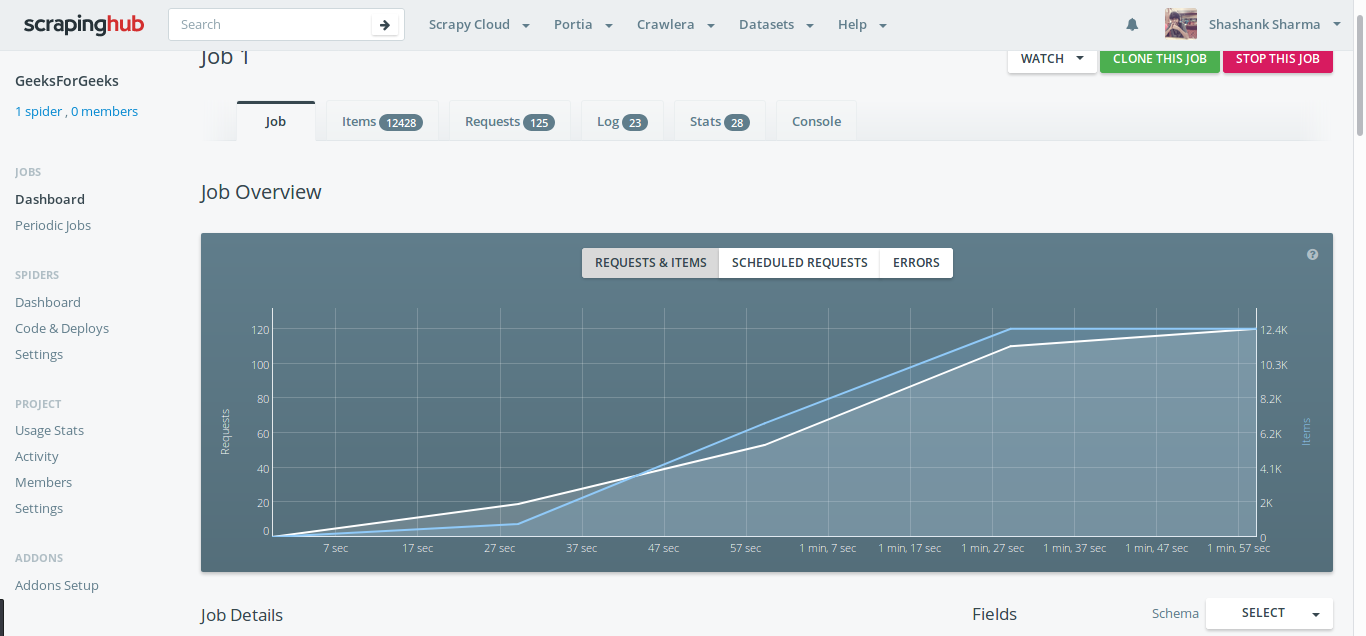Expand the Datasets menu
1366x636 pixels.
pos(776,25)
